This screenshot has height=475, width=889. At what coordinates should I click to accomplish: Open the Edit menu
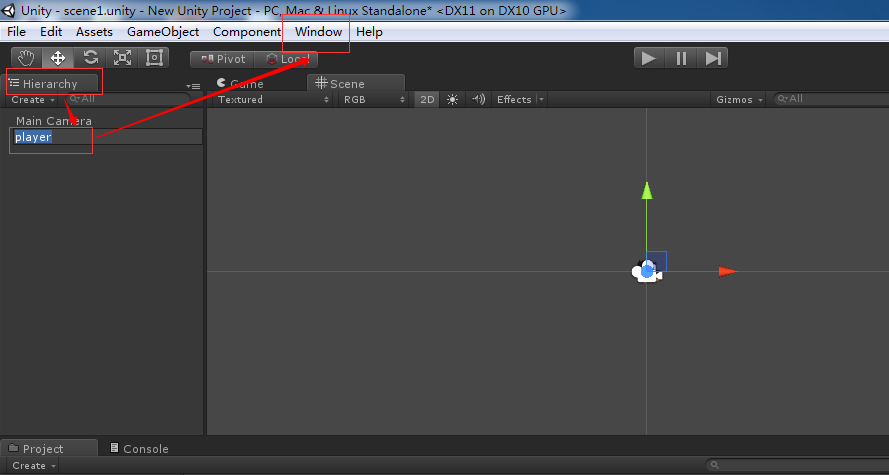tap(51, 32)
